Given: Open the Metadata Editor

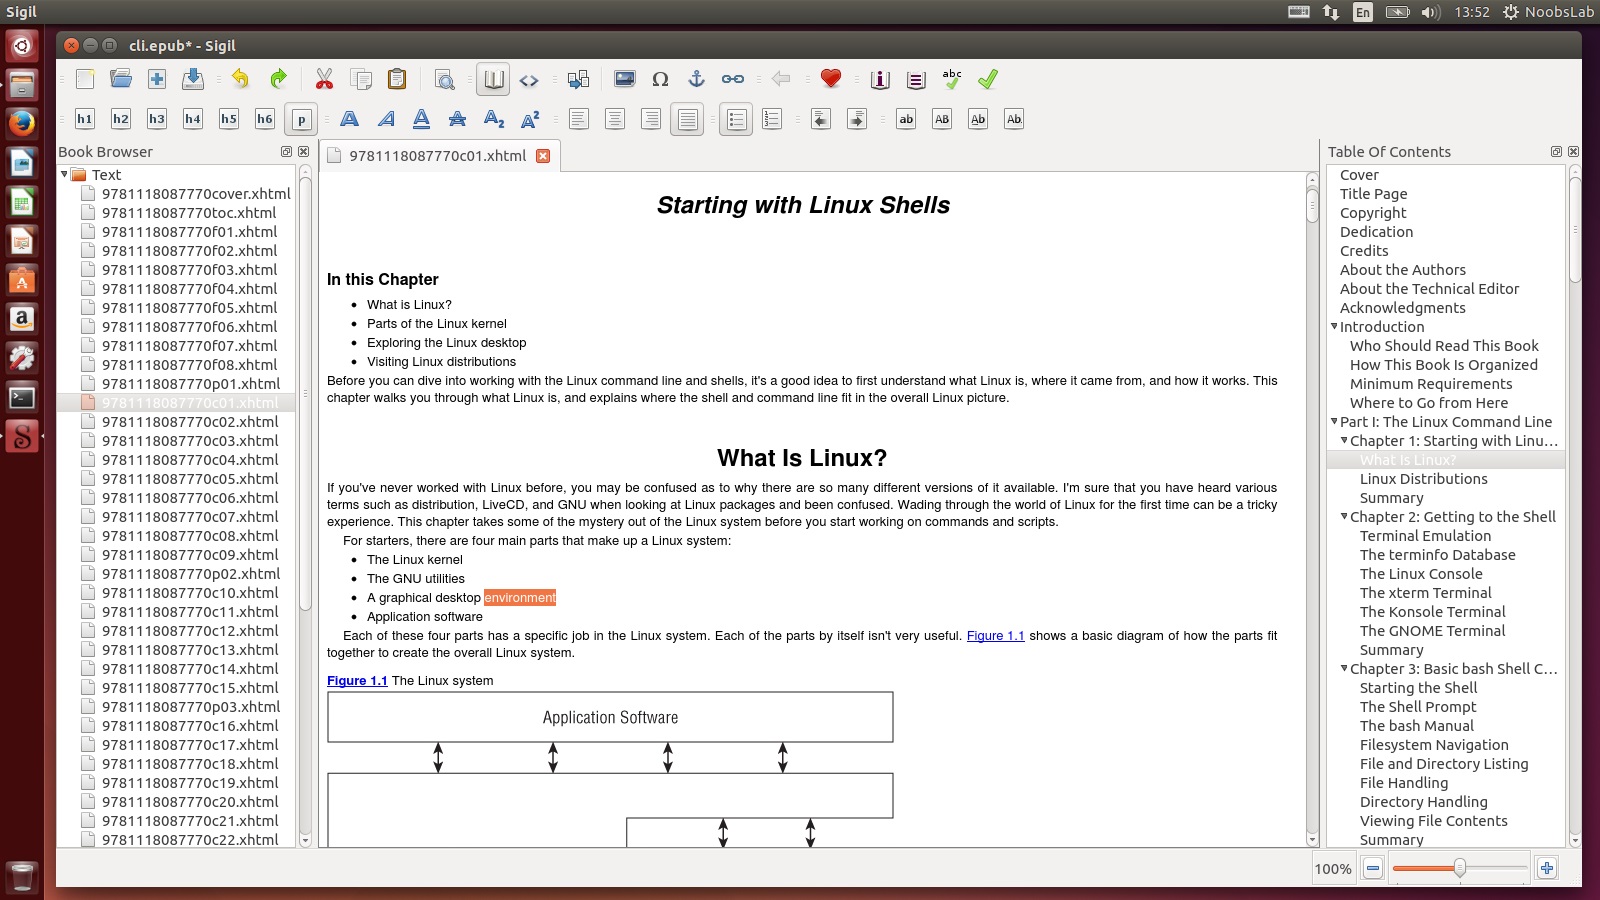Looking at the screenshot, I should [x=880, y=79].
